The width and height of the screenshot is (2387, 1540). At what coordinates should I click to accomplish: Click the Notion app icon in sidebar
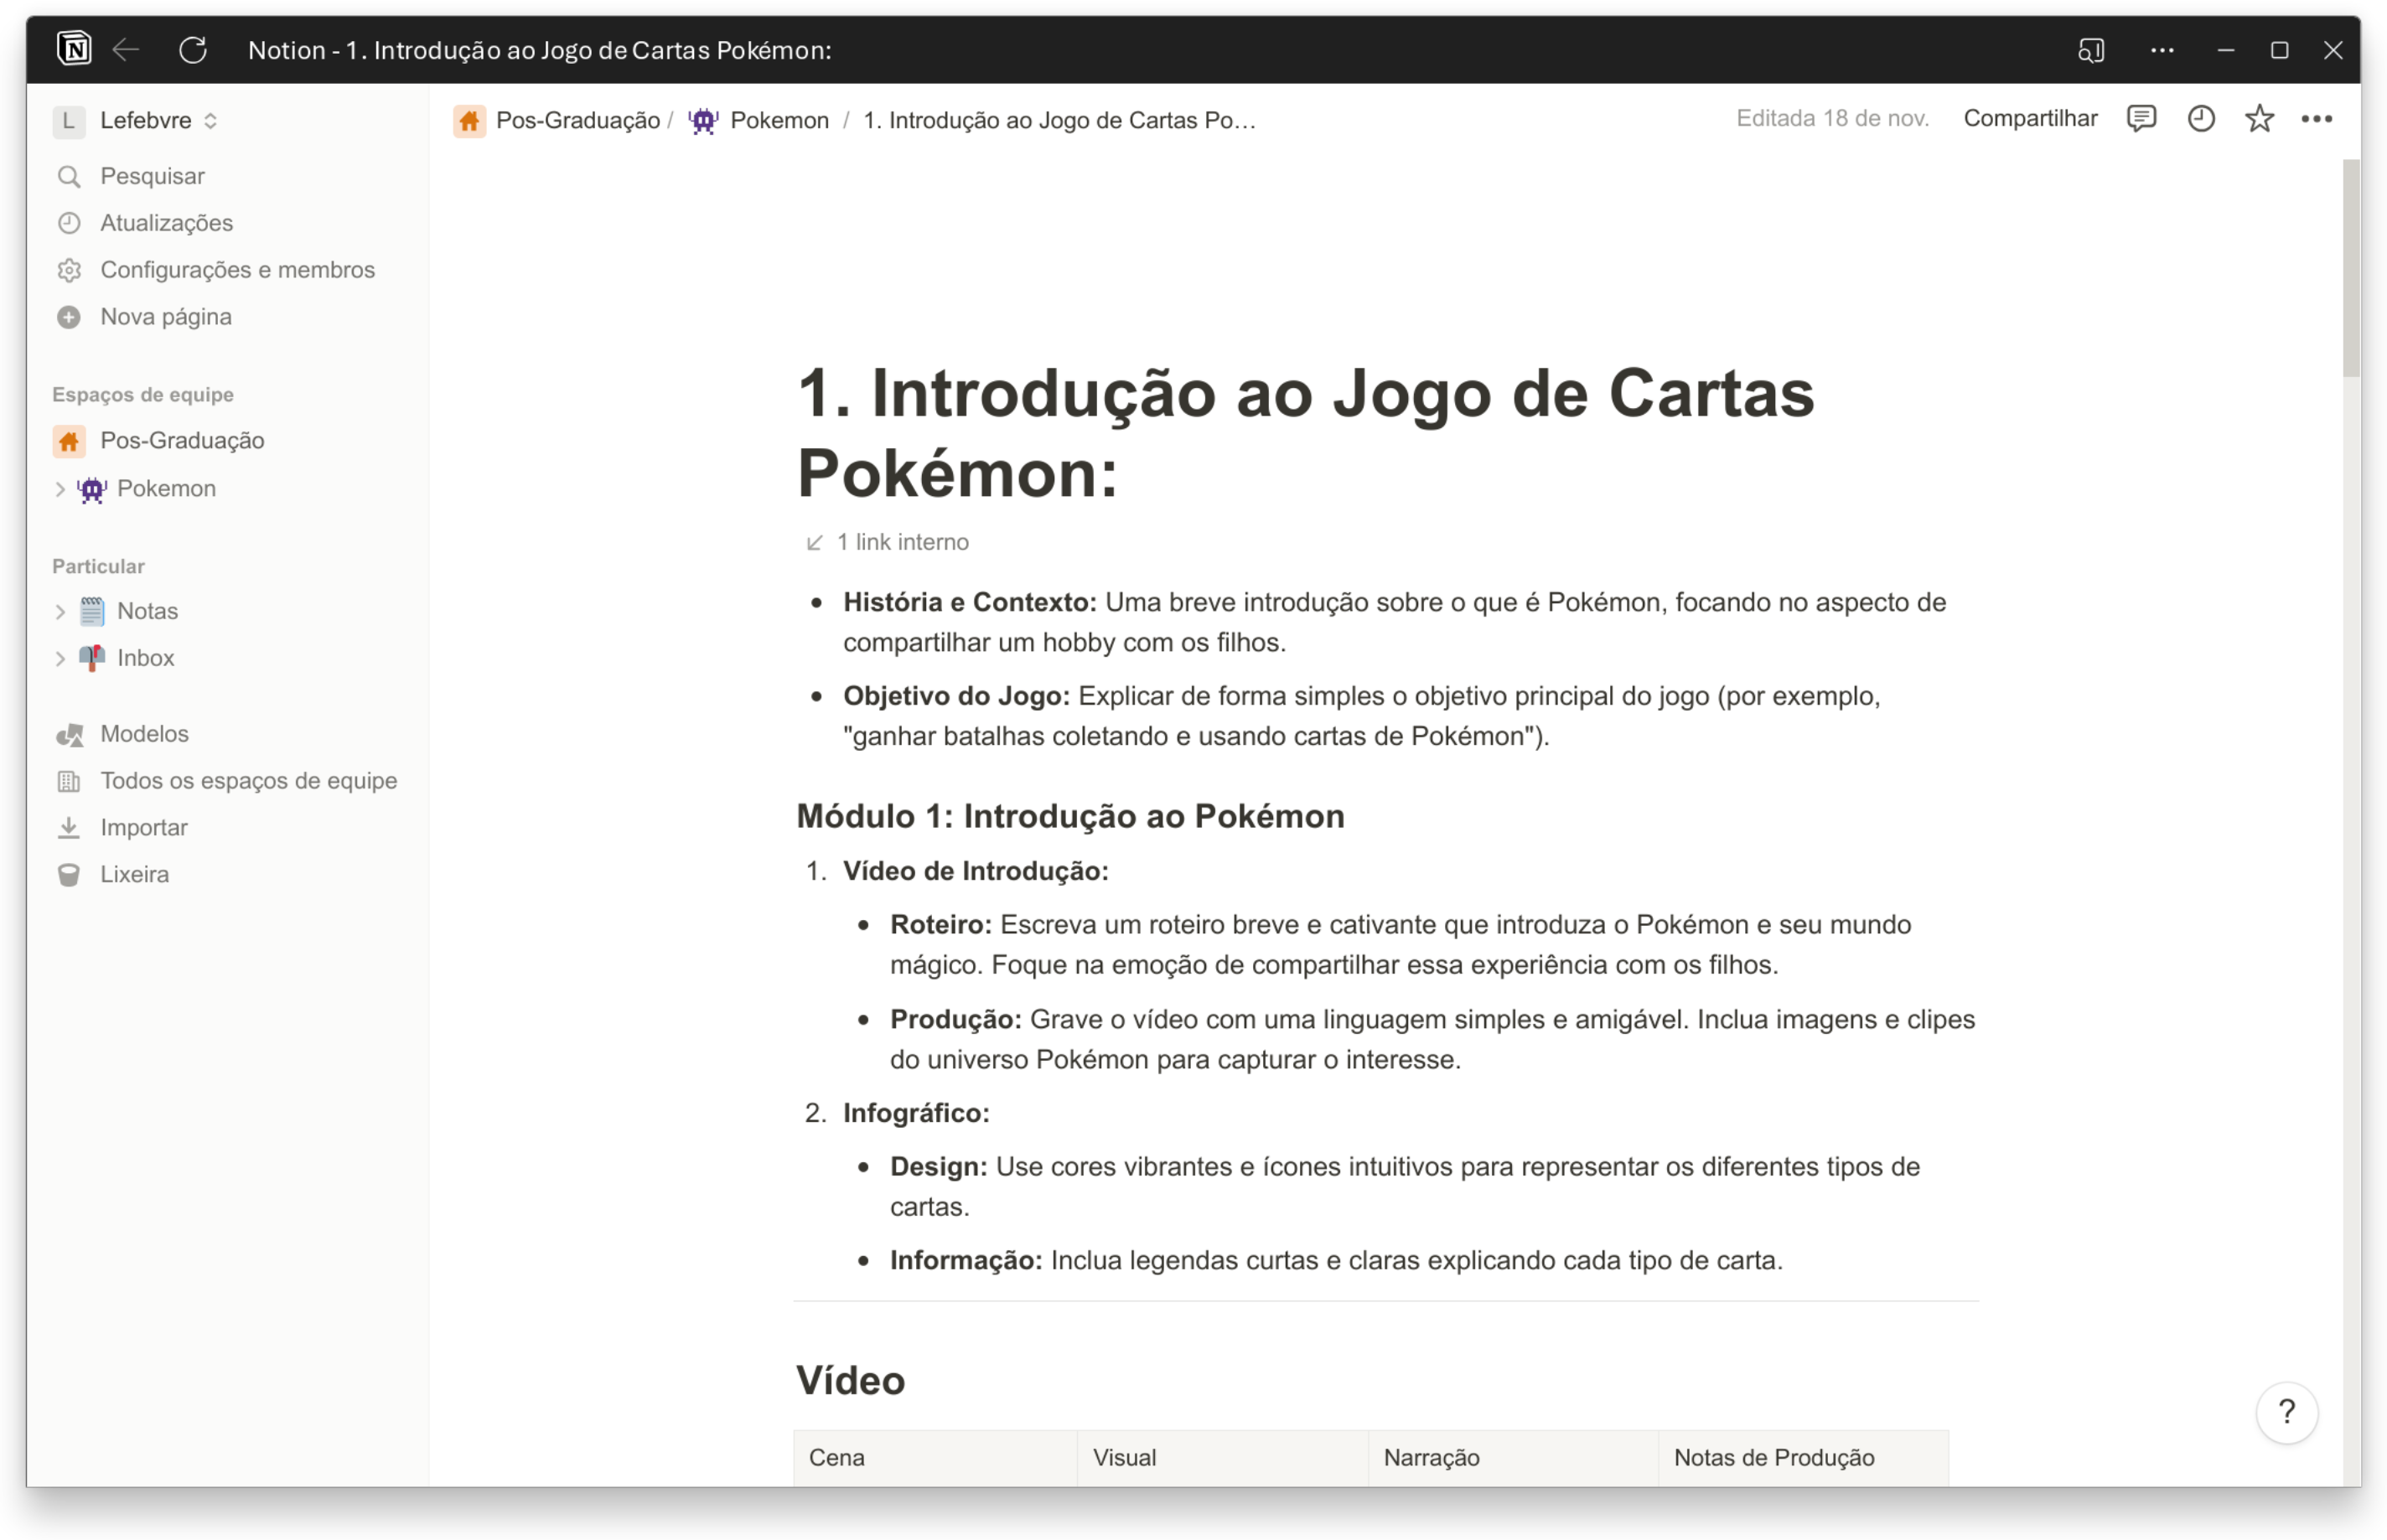pyautogui.click(x=73, y=49)
